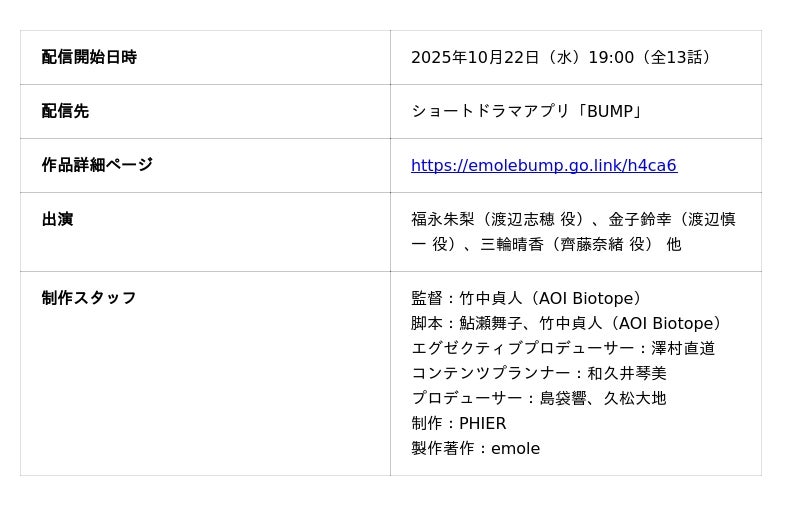Open the emolebump.go.link details page link
Screen dimensions: 800x506
pyautogui.click(x=543, y=166)
